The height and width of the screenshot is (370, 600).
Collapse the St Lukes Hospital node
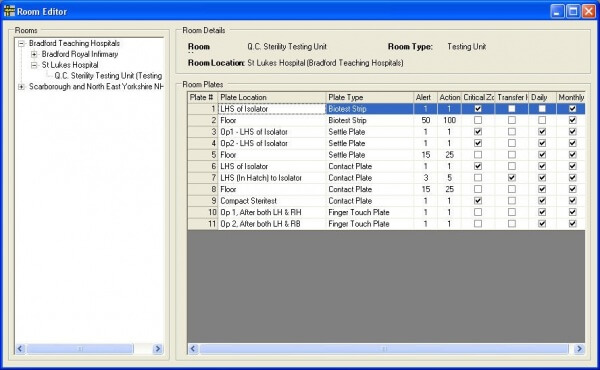coord(34,65)
